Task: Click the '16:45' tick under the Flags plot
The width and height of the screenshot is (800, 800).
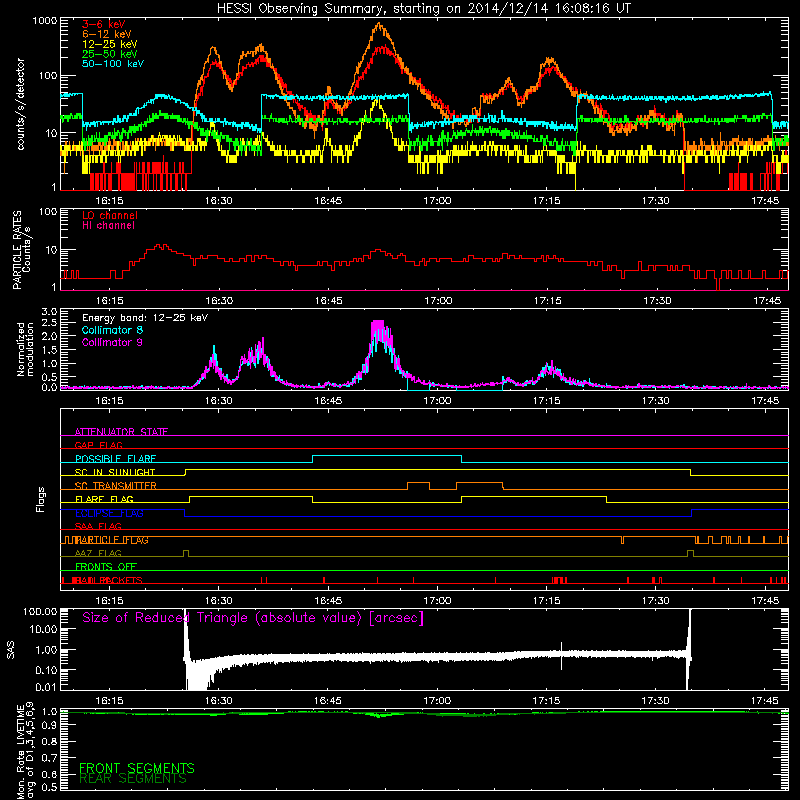Action: tap(328, 601)
